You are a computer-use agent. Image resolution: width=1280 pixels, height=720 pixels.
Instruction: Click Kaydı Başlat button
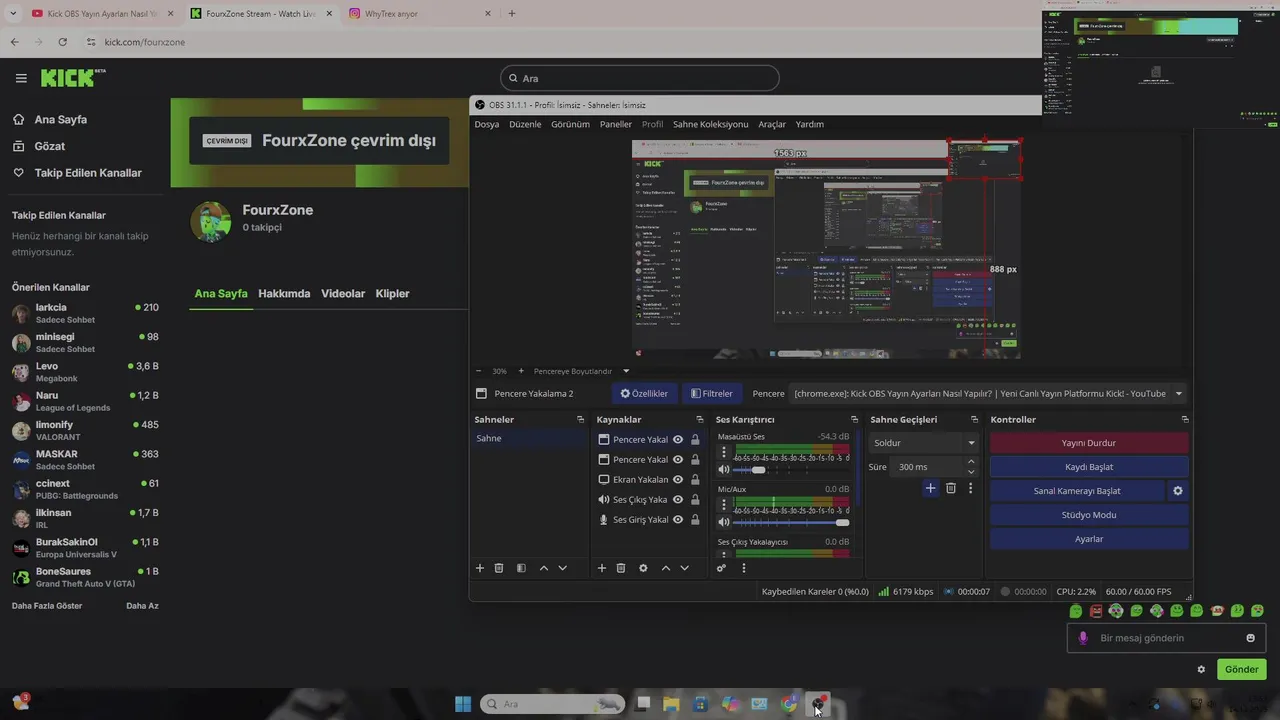1089,467
